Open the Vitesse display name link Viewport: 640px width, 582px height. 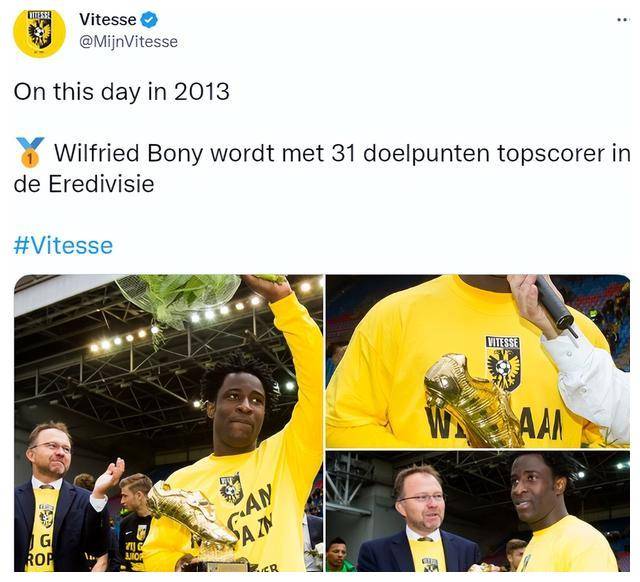pos(108,20)
